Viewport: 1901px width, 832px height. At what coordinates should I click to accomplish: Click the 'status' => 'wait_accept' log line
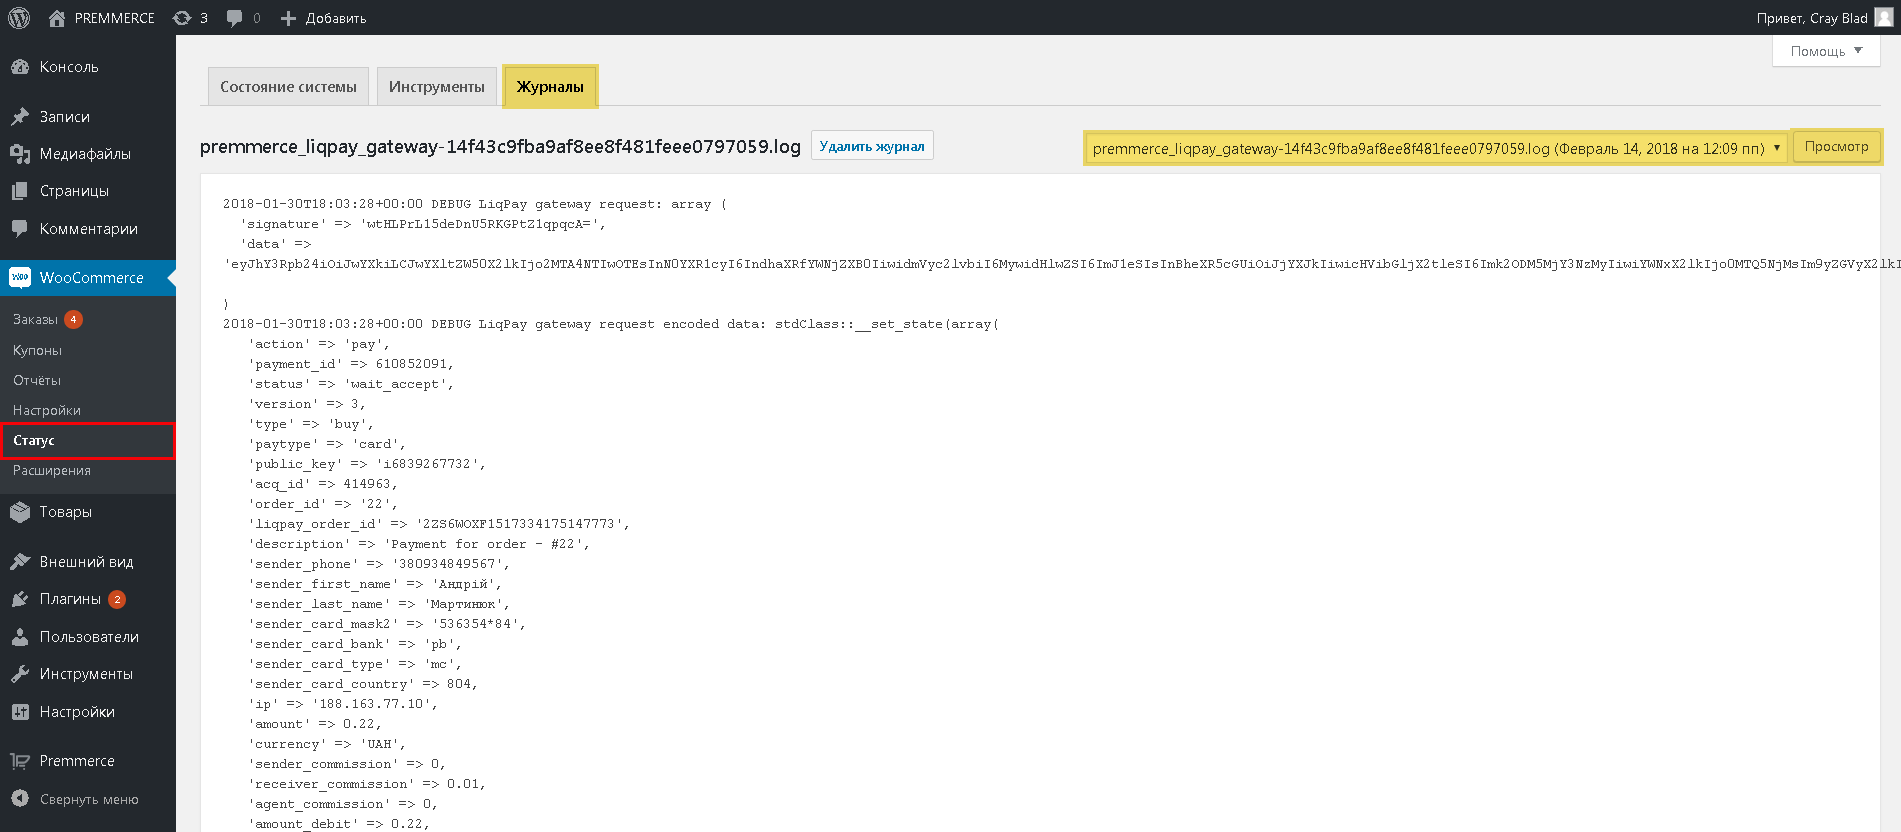(351, 384)
